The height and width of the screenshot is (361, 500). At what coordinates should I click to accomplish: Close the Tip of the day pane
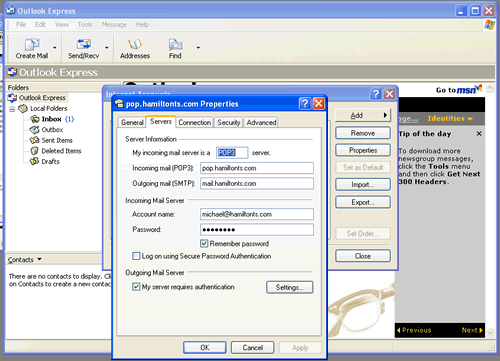tap(479, 134)
